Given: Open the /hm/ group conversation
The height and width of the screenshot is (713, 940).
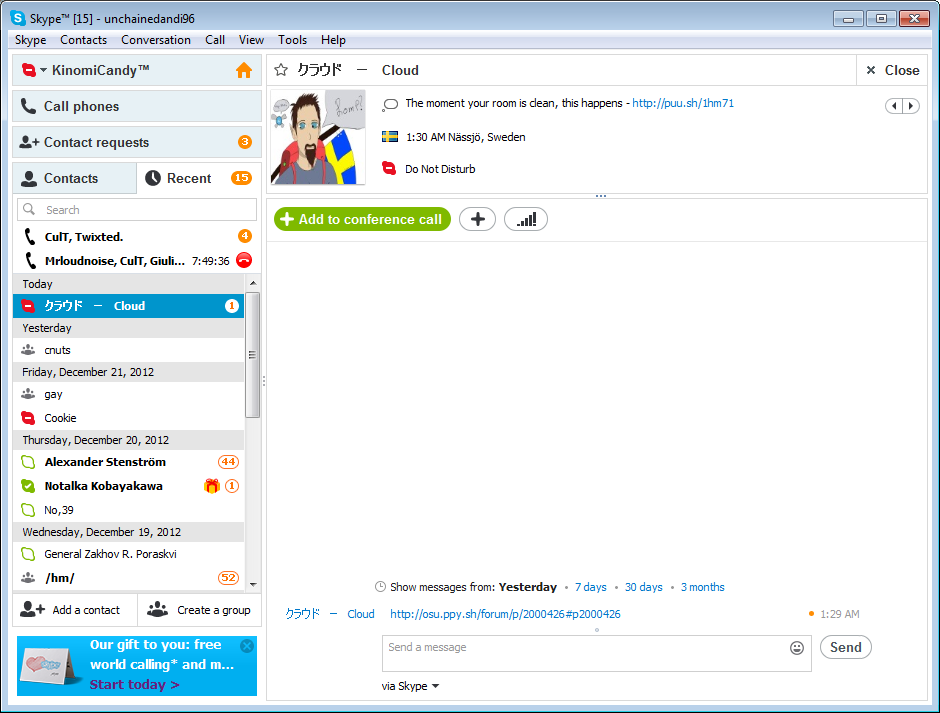Looking at the screenshot, I should click(x=128, y=578).
